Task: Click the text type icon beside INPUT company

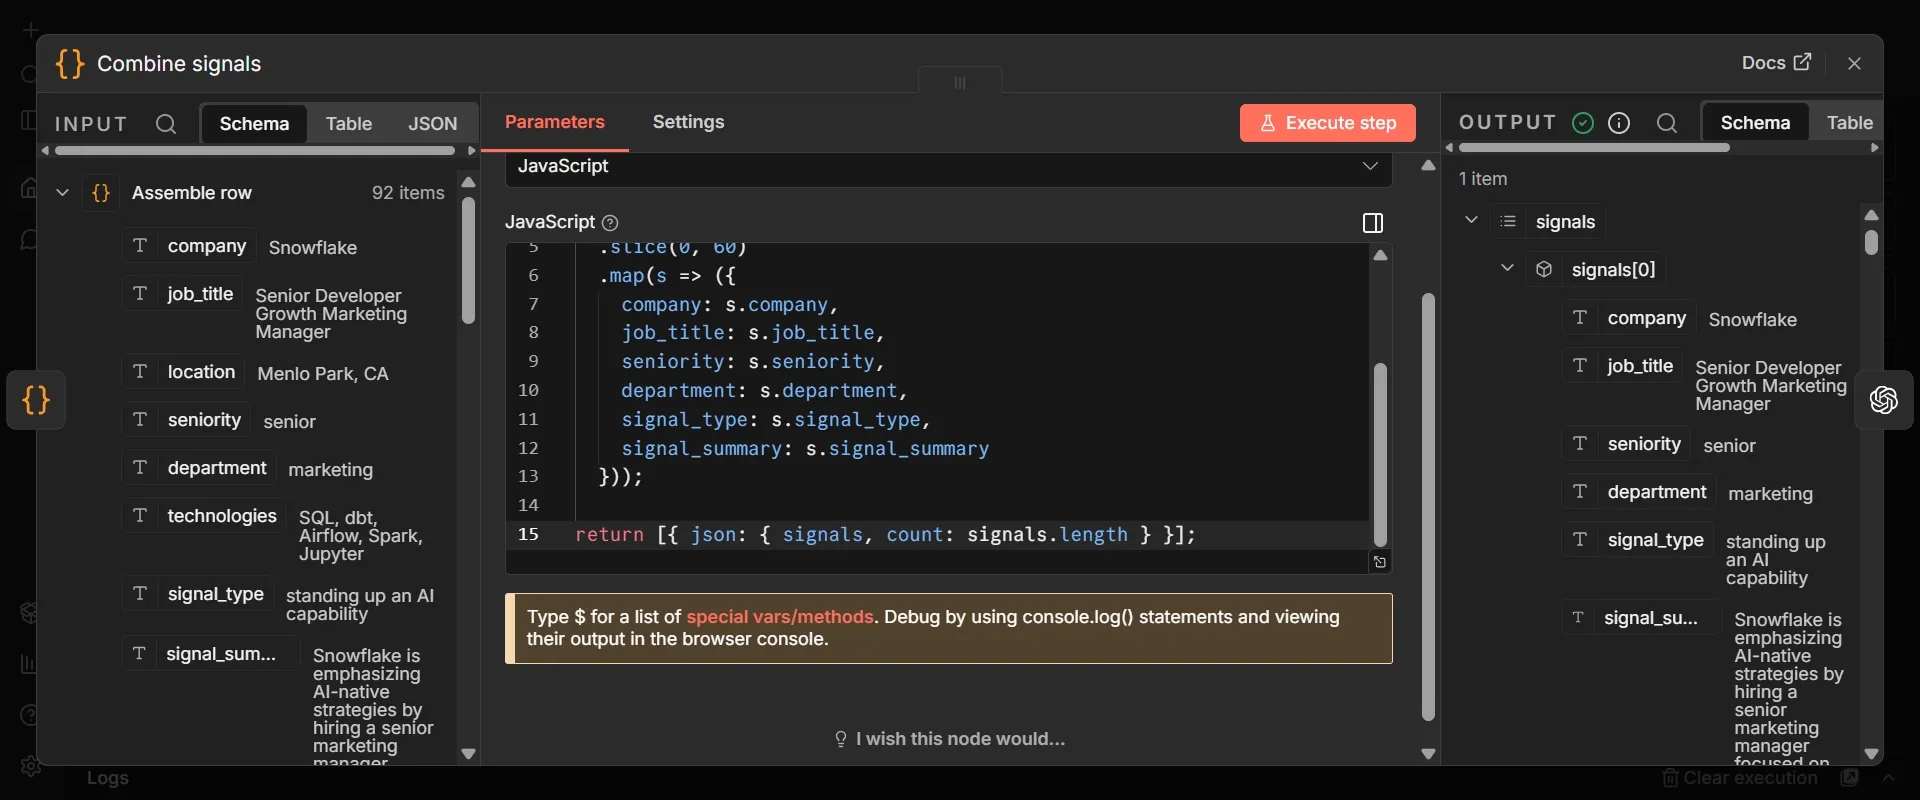Action: click(140, 246)
